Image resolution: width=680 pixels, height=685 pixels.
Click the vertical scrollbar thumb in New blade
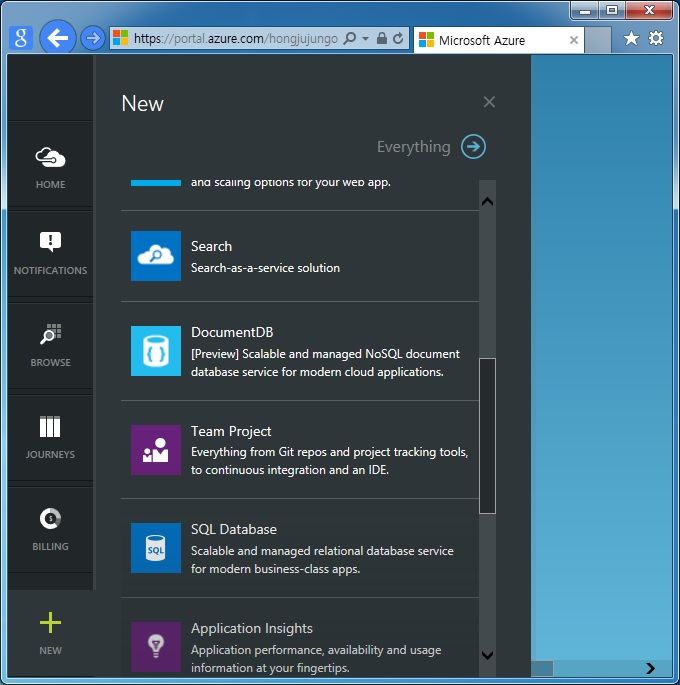487,436
